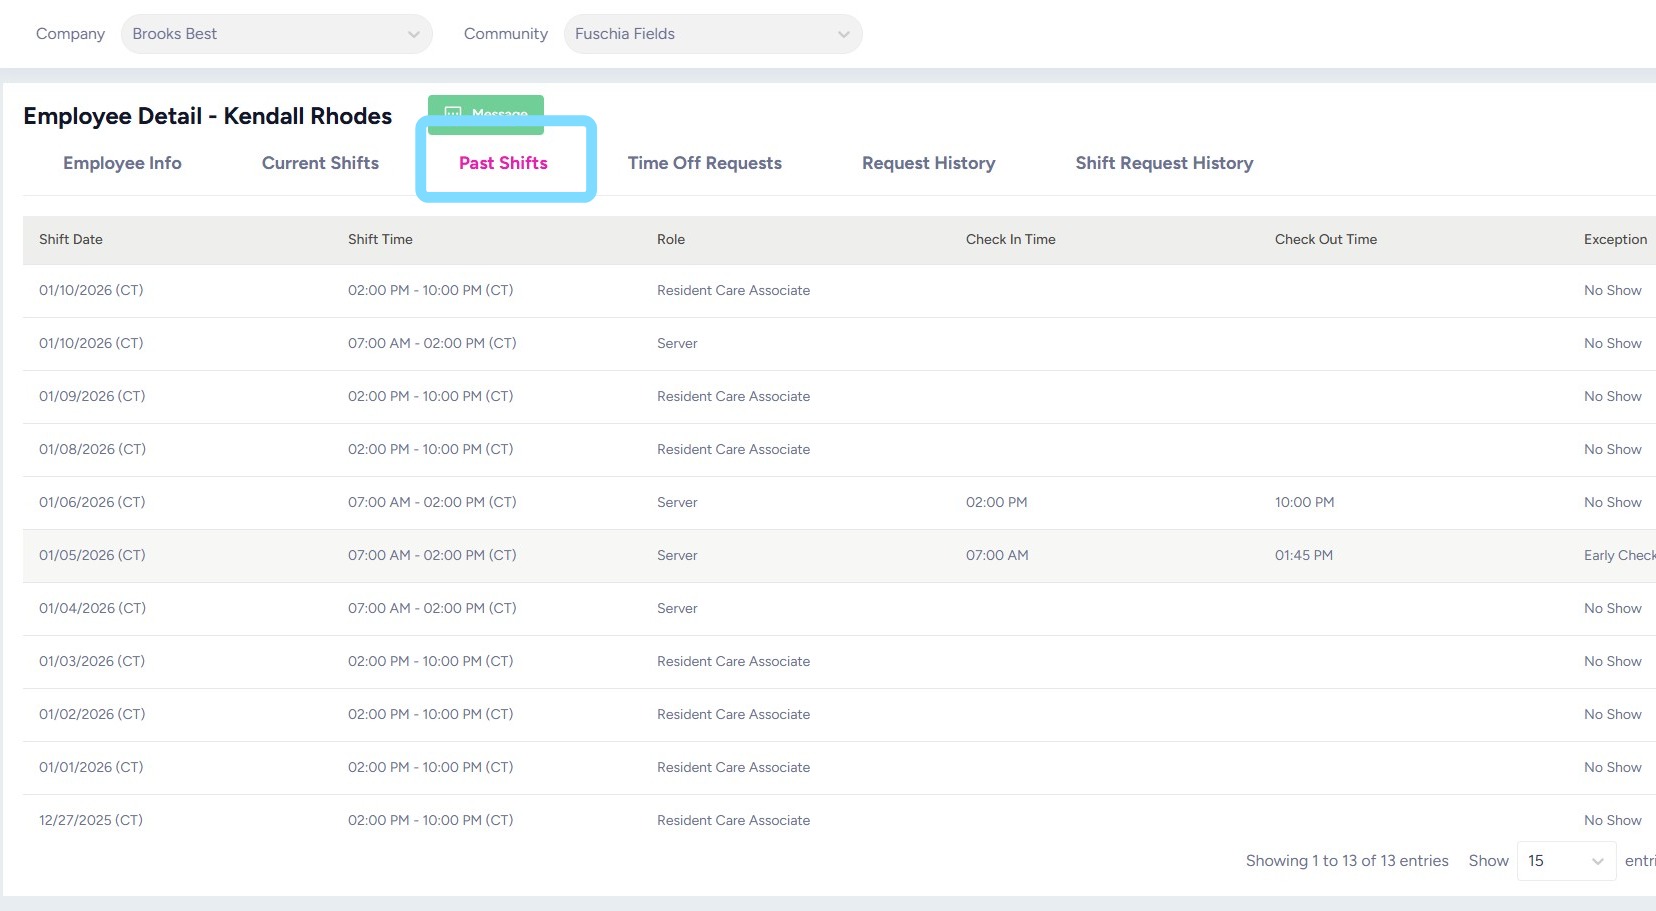Image resolution: width=1656 pixels, height=911 pixels.
Task: Click the 01/06/2026 shift's 10:00 PM checkout
Action: coord(1304,502)
